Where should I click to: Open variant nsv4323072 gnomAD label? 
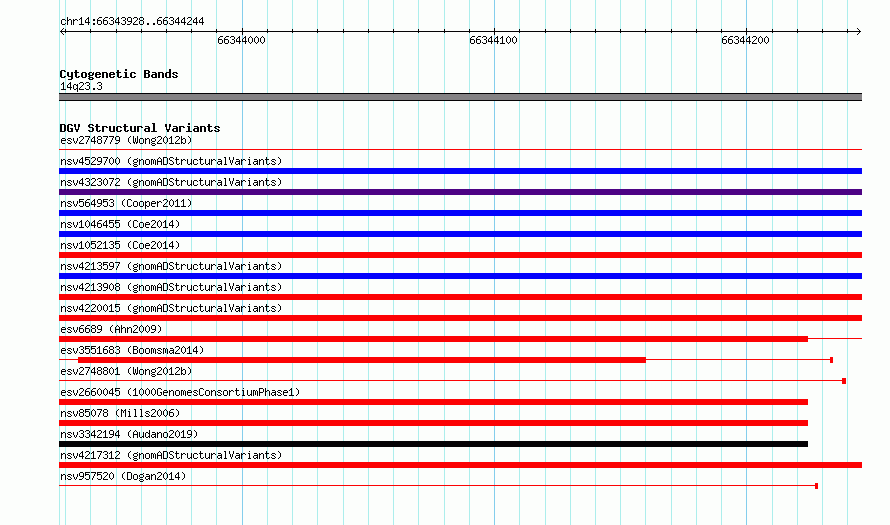pos(171,182)
